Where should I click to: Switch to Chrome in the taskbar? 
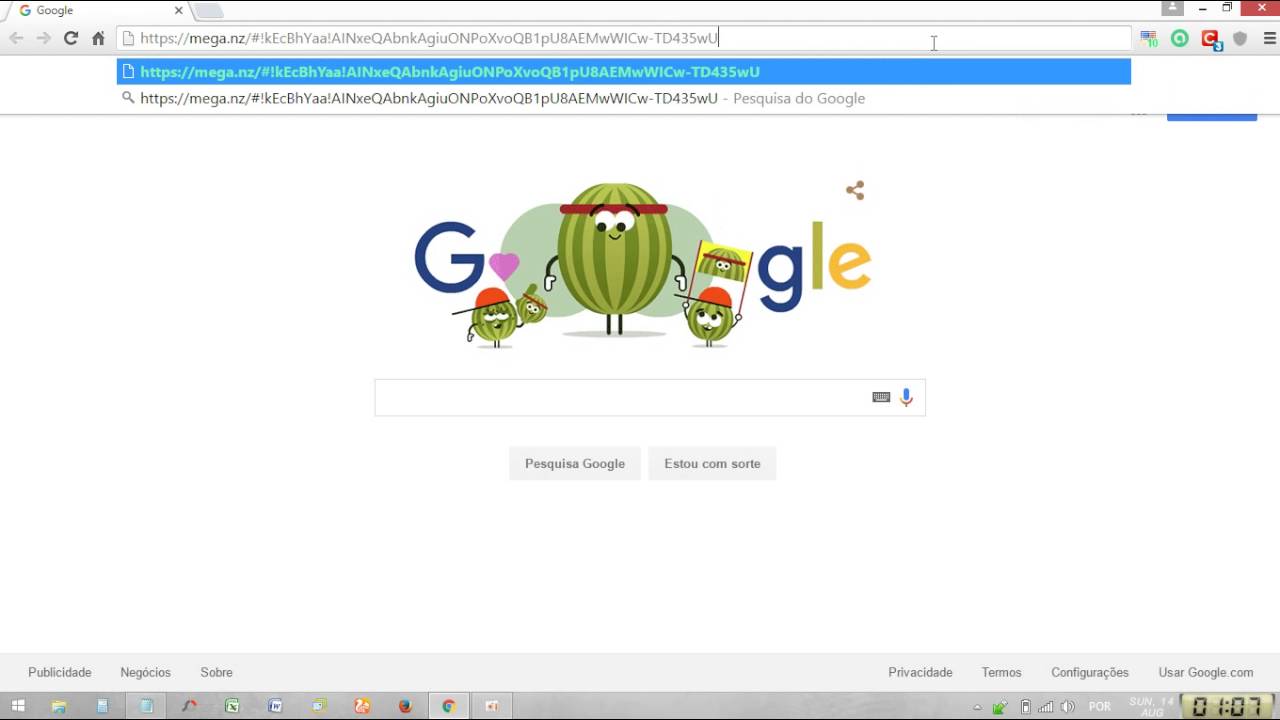(449, 706)
